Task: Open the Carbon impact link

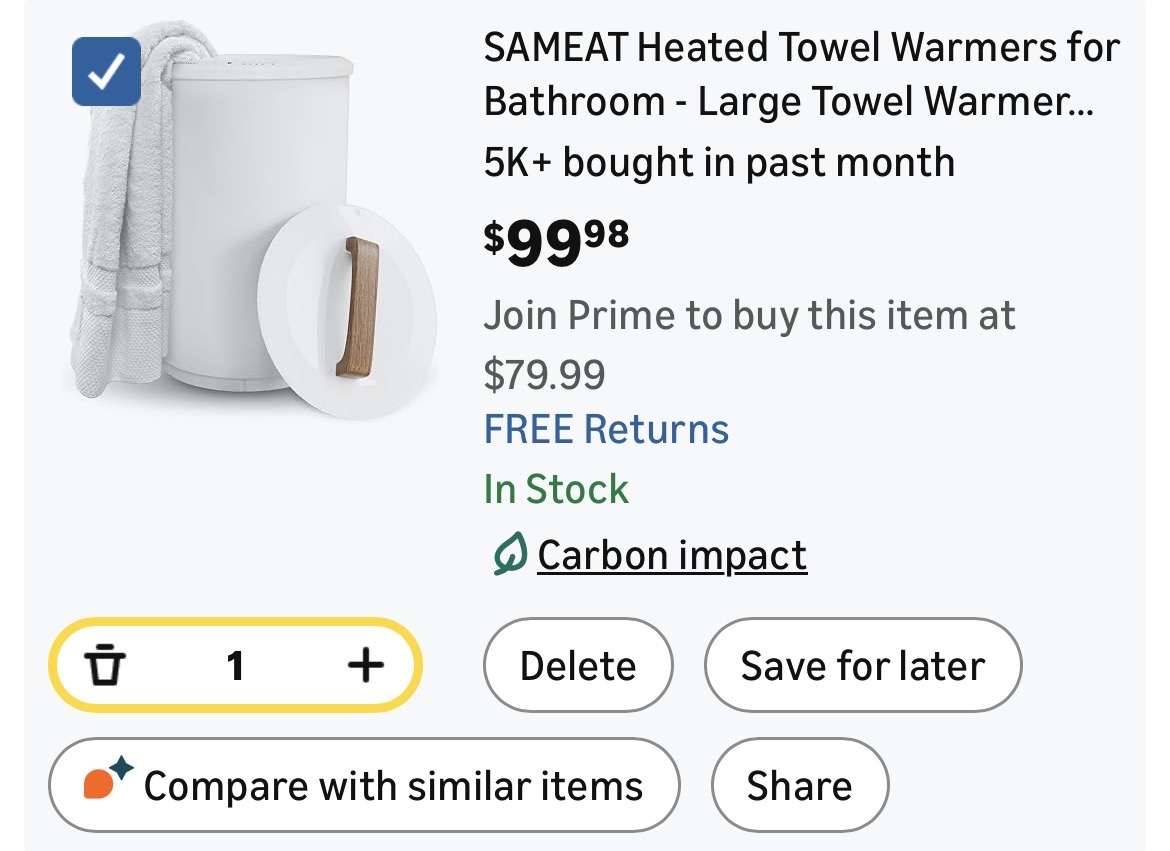Action: [x=671, y=555]
